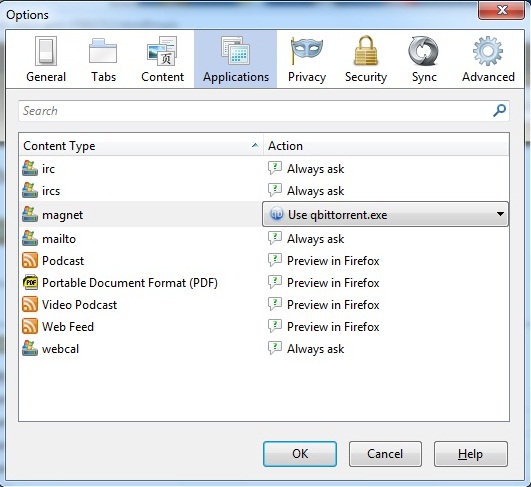Click the search magnifier icon
531x487 pixels.
[x=499, y=110]
